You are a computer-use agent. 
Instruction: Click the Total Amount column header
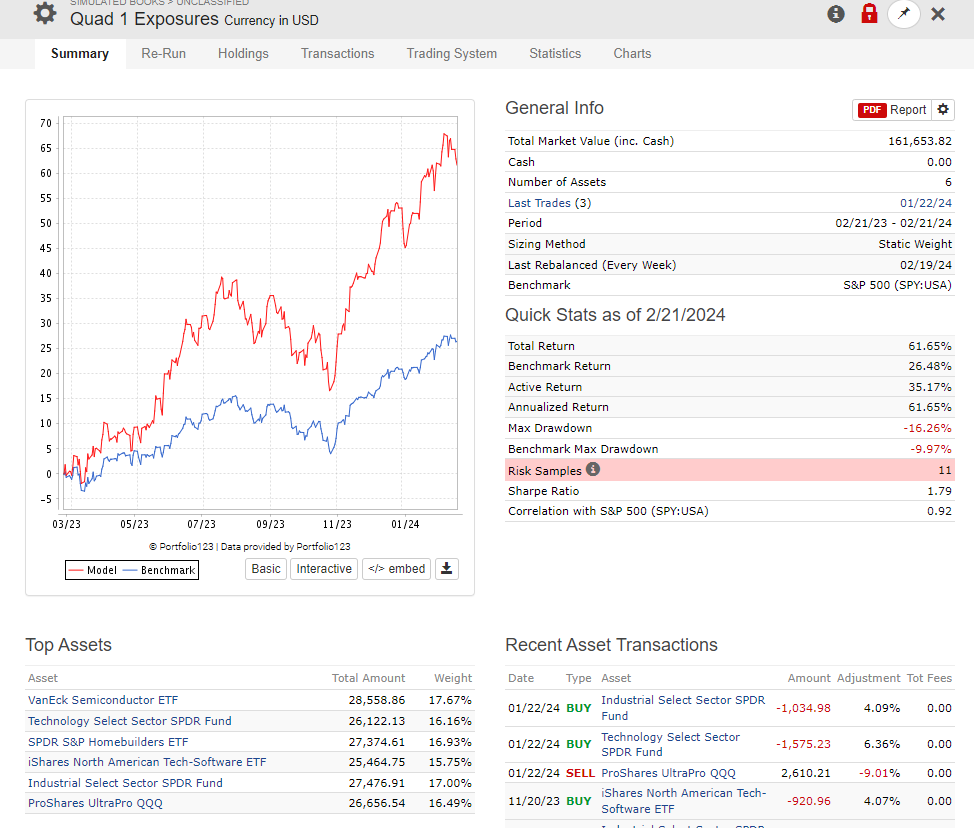368,678
